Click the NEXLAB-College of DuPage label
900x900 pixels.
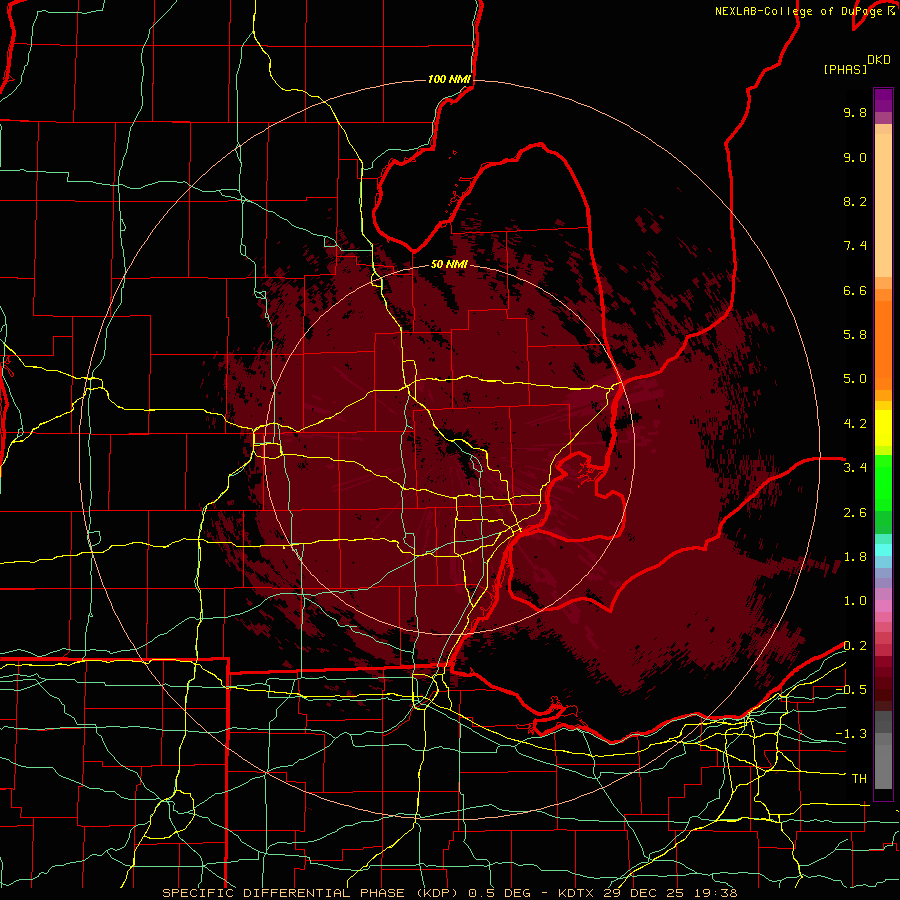(800, 11)
